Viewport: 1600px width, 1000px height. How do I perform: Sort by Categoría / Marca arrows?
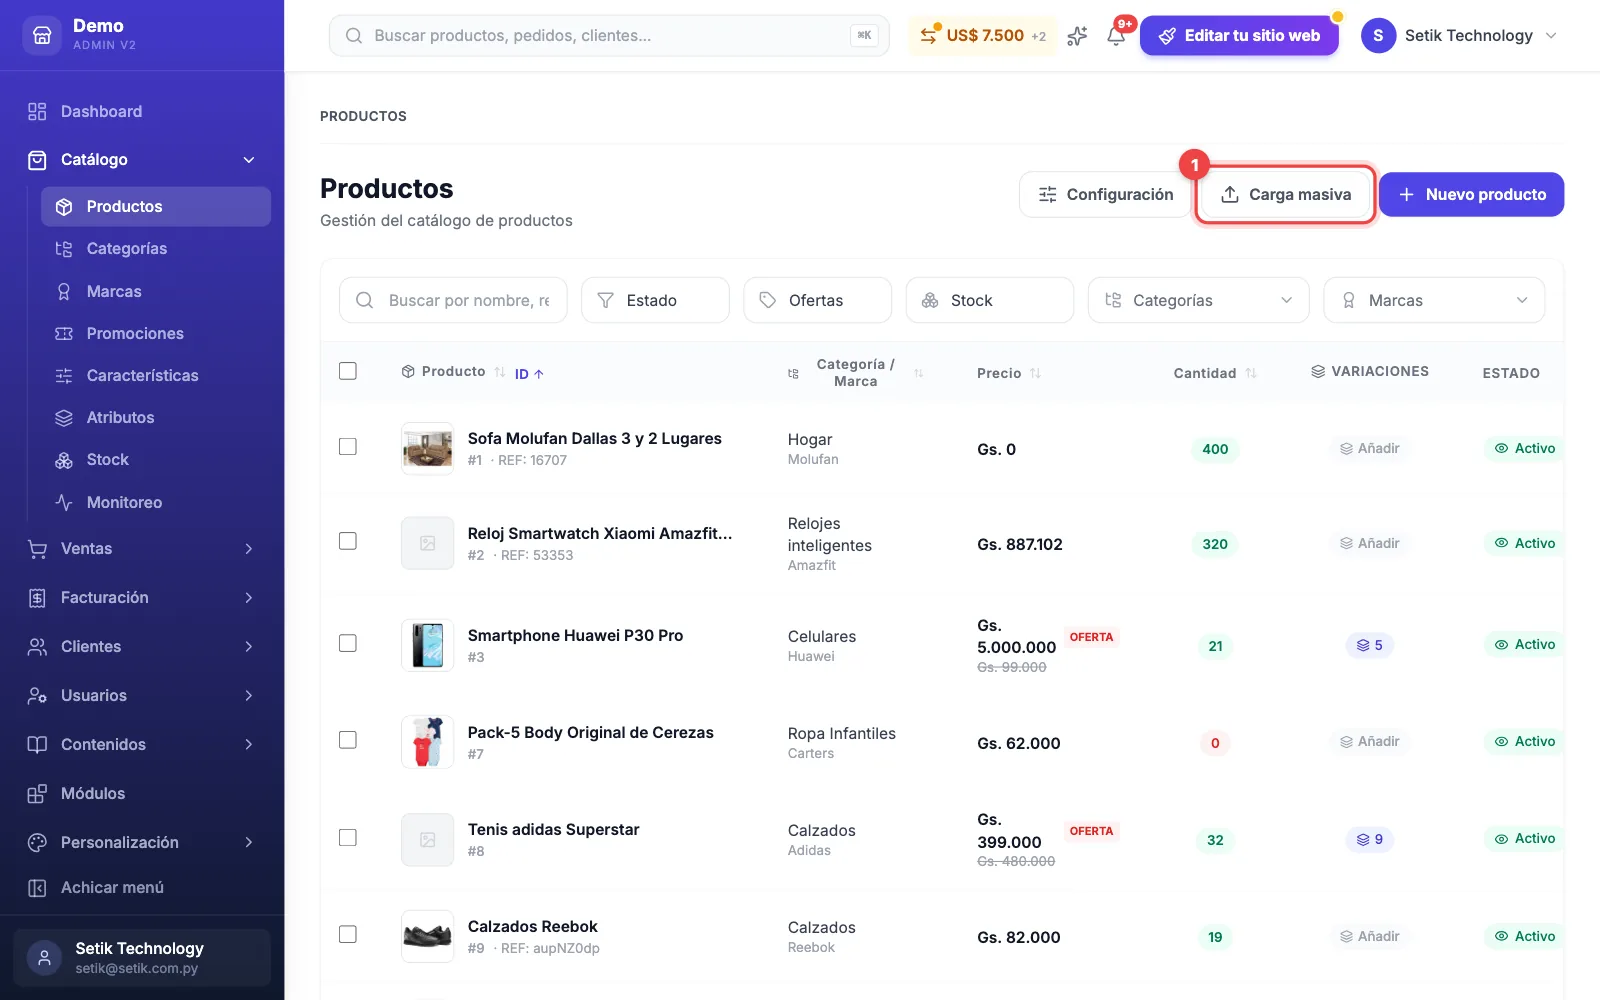pos(918,373)
